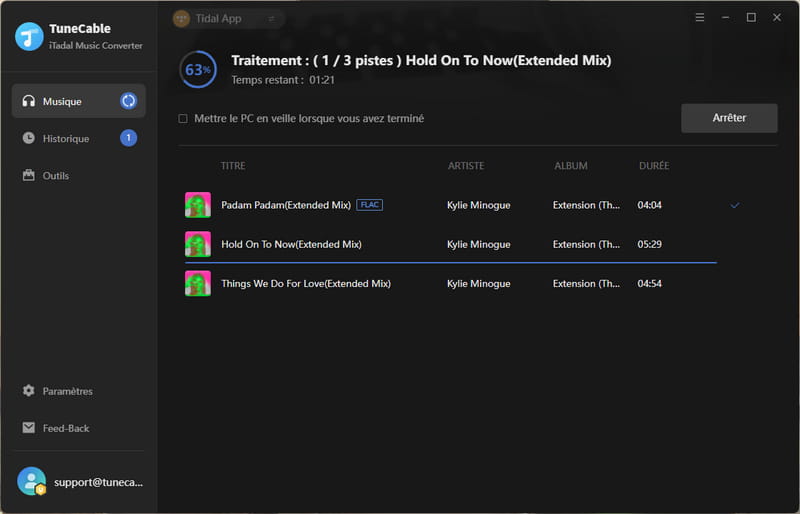Open the Outils section
The width and height of the screenshot is (800, 514).
pyautogui.click(x=79, y=176)
